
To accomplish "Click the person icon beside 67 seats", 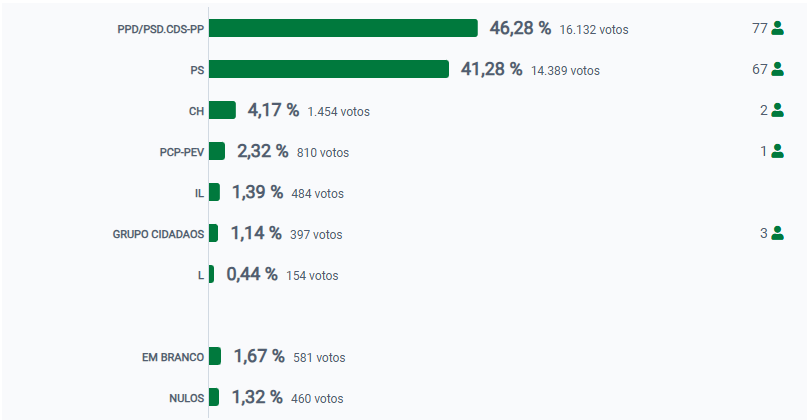I will (777, 69).
